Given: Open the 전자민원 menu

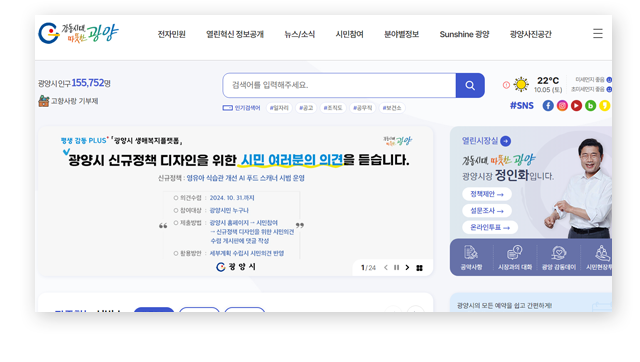Looking at the screenshot, I should (172, 34).
